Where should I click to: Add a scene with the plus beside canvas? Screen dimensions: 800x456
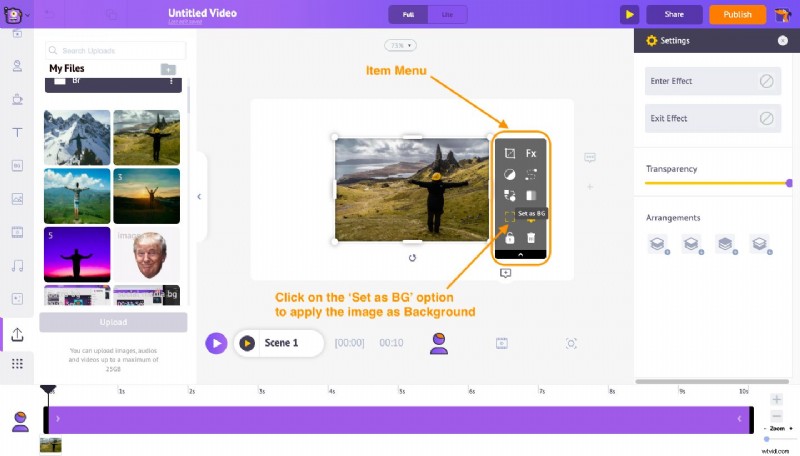point(590,187)
